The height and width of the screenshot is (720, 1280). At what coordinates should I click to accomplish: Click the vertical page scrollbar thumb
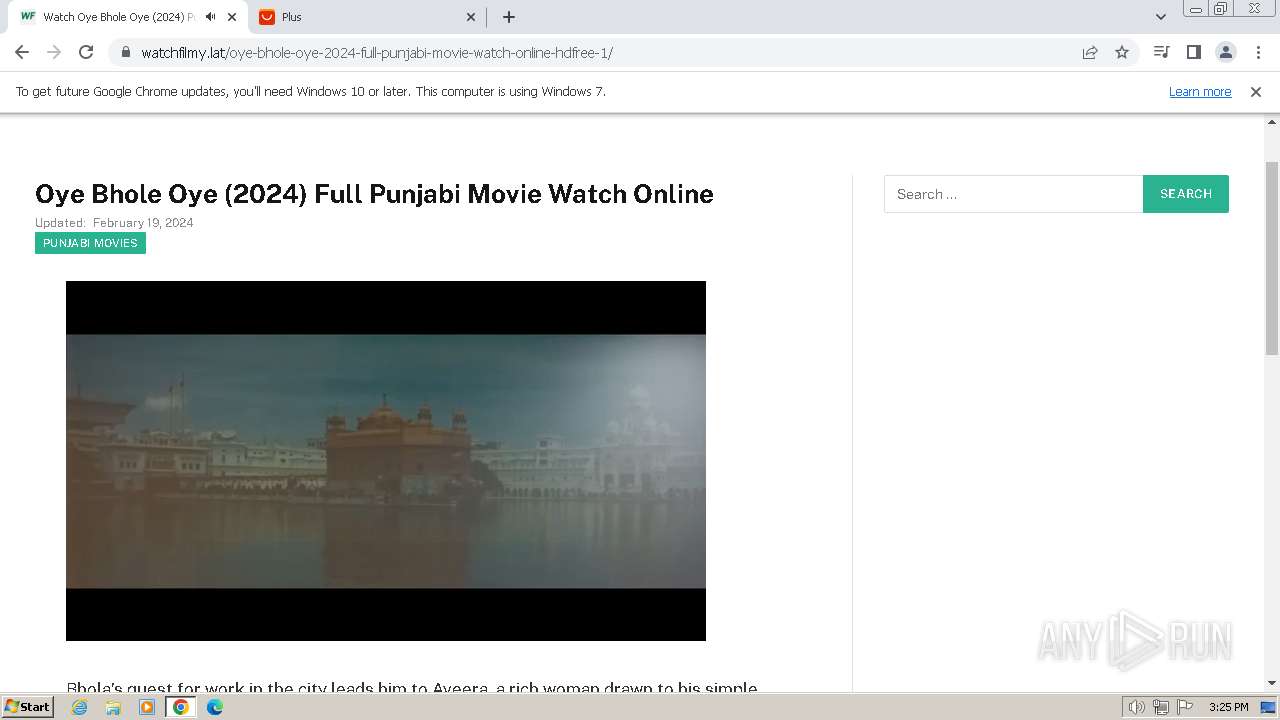(x=1272, y=257)
